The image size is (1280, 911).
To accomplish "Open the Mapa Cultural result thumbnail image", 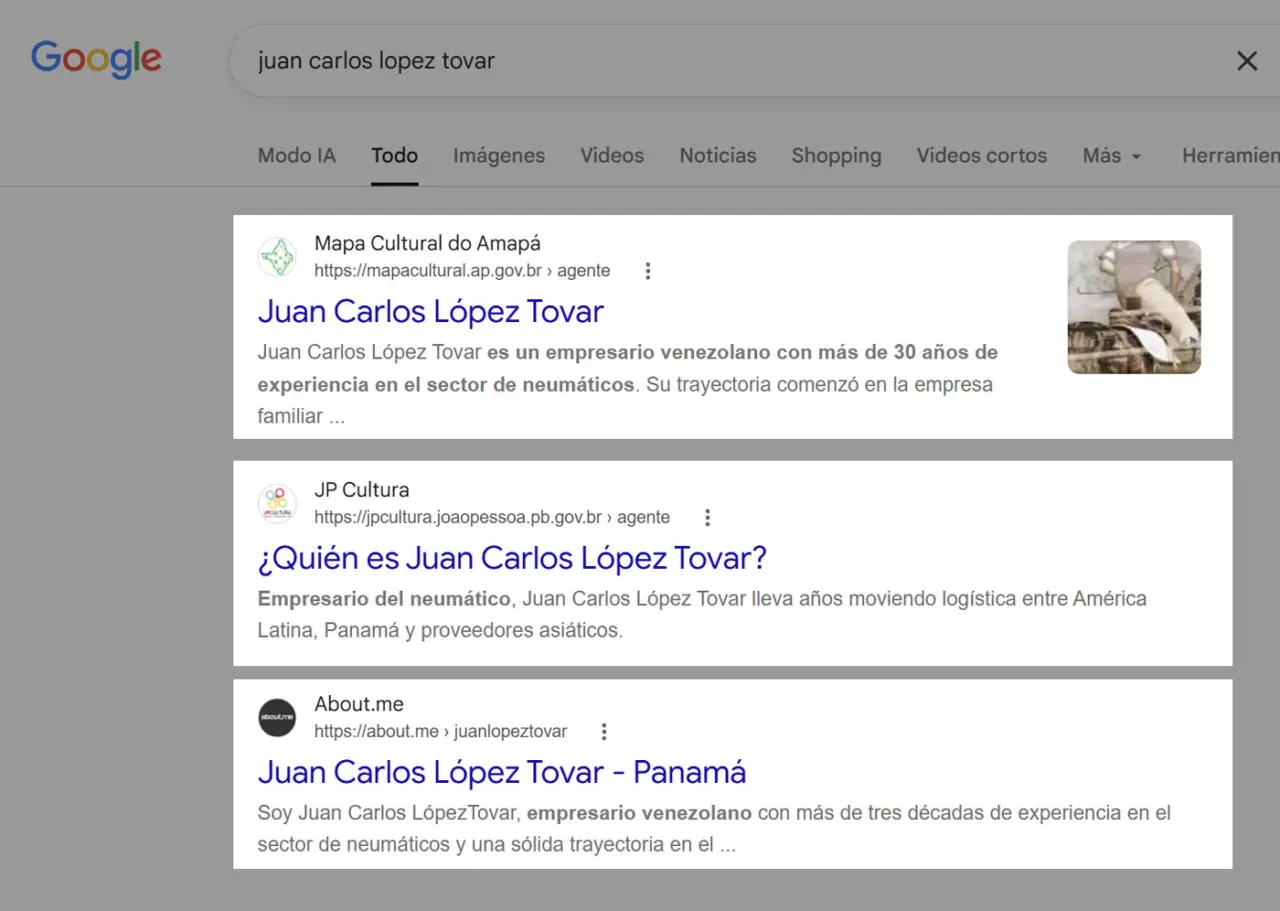I will coord(1134,307).
